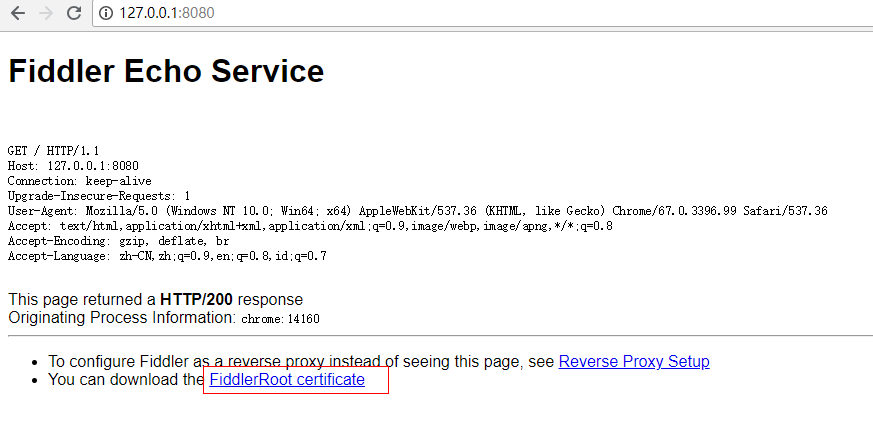Click the 'Accept-Encoding: gzip, deflate, br' line
The height and width of the screenshot is (421, 873).
click(x=119, y=241)
